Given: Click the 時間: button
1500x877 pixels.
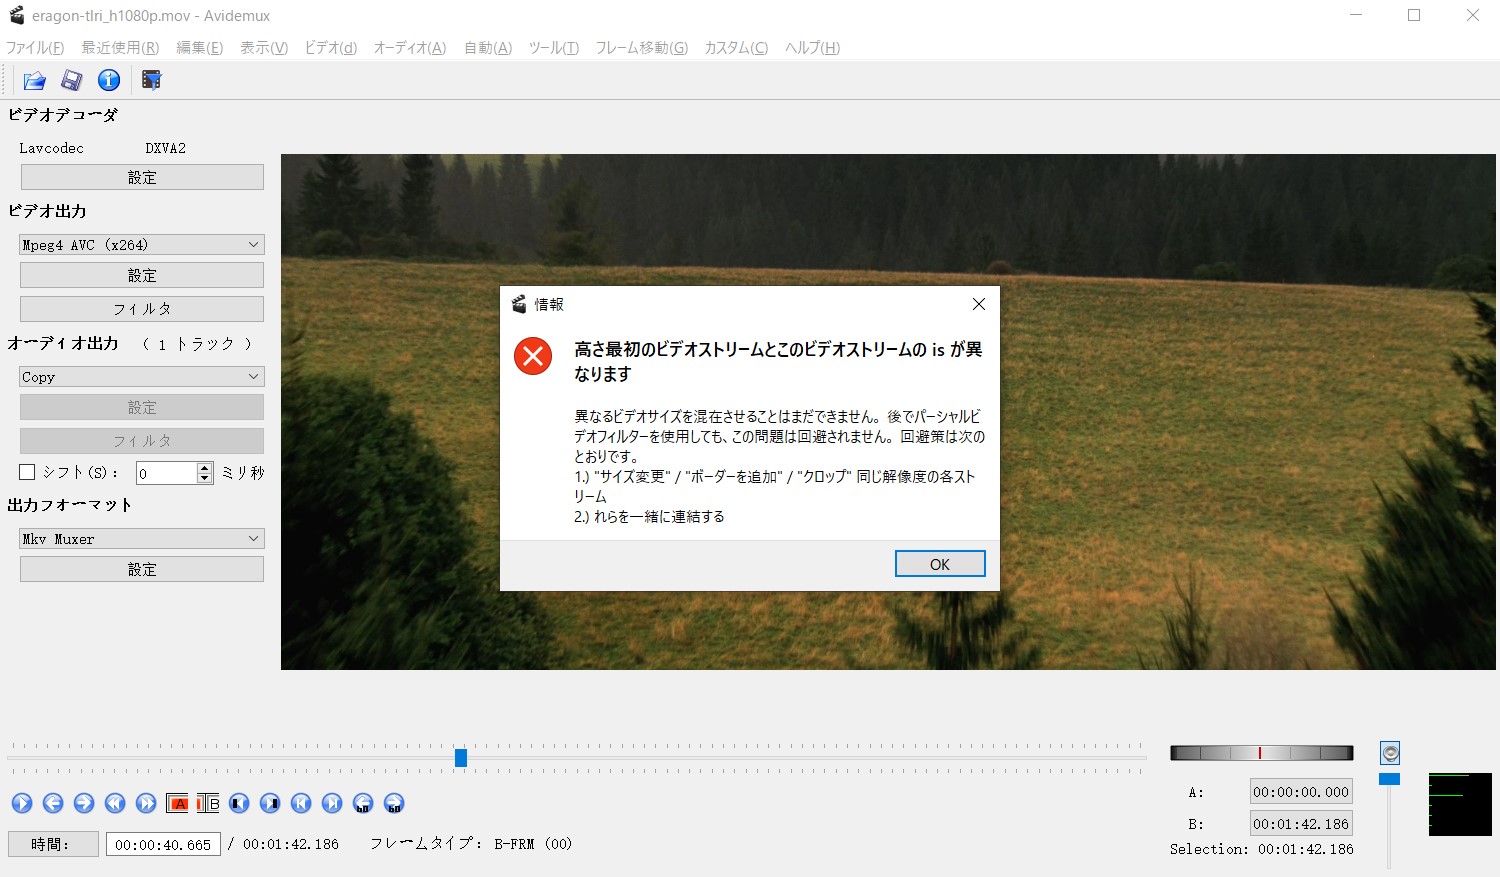Looking at the screenshot, I should [53, 844].
